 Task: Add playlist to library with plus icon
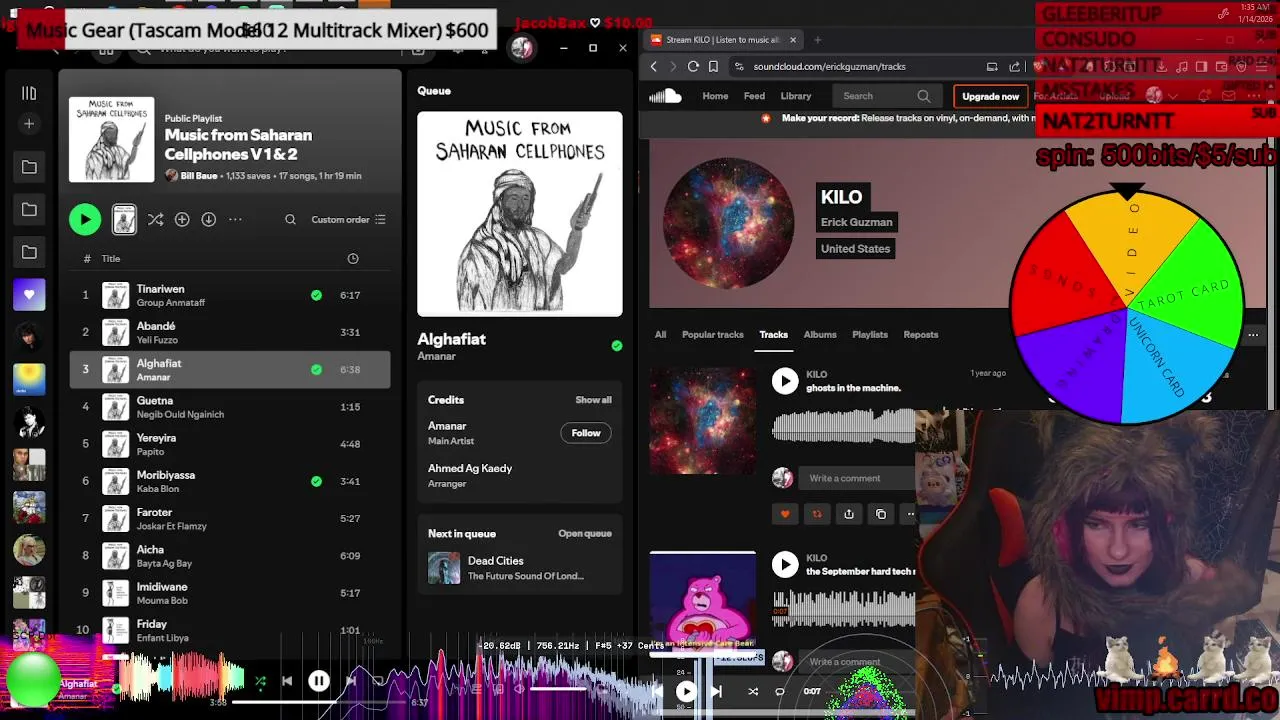182,219
